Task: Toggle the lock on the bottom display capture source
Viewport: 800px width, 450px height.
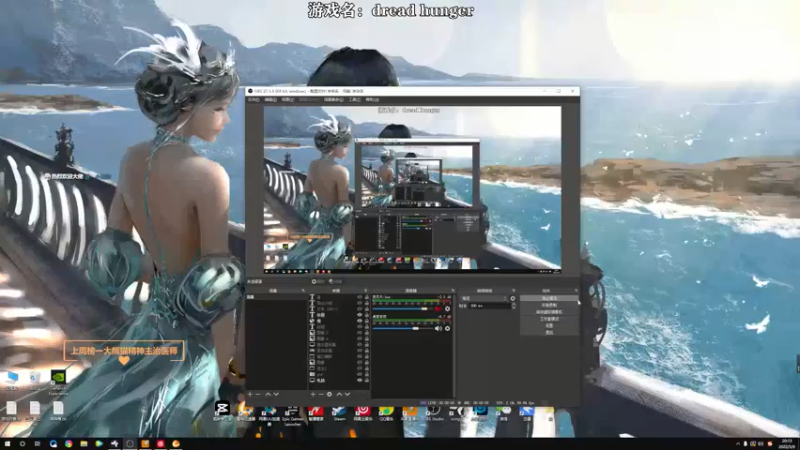Action: pyautogui.click(x=367, y=380)
